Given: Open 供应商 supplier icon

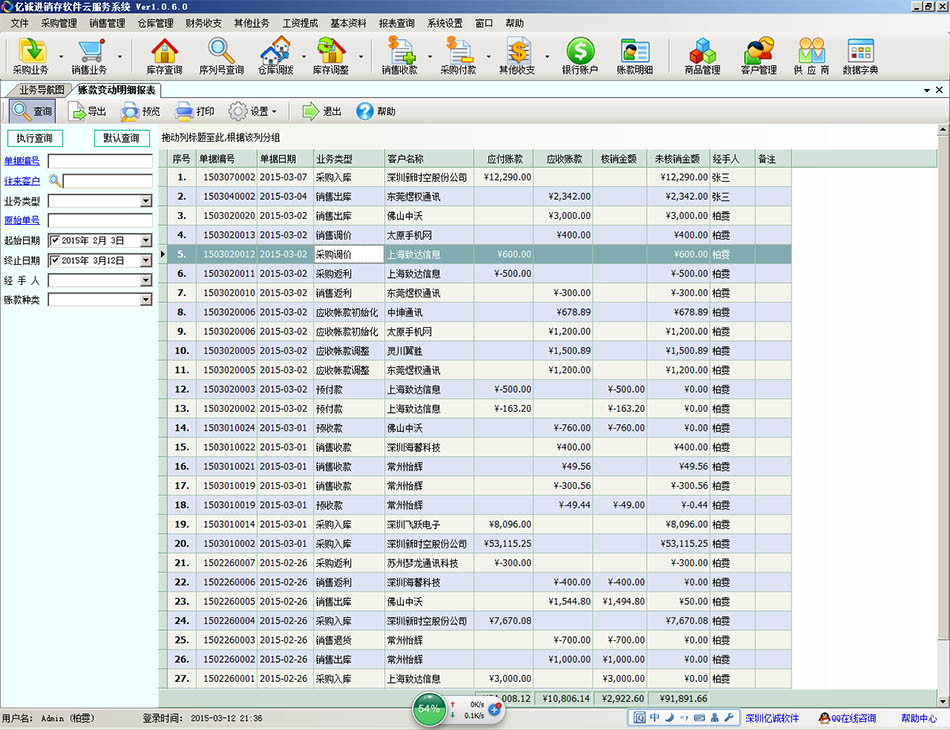Looking at the screenshot, I should [811, 56].
